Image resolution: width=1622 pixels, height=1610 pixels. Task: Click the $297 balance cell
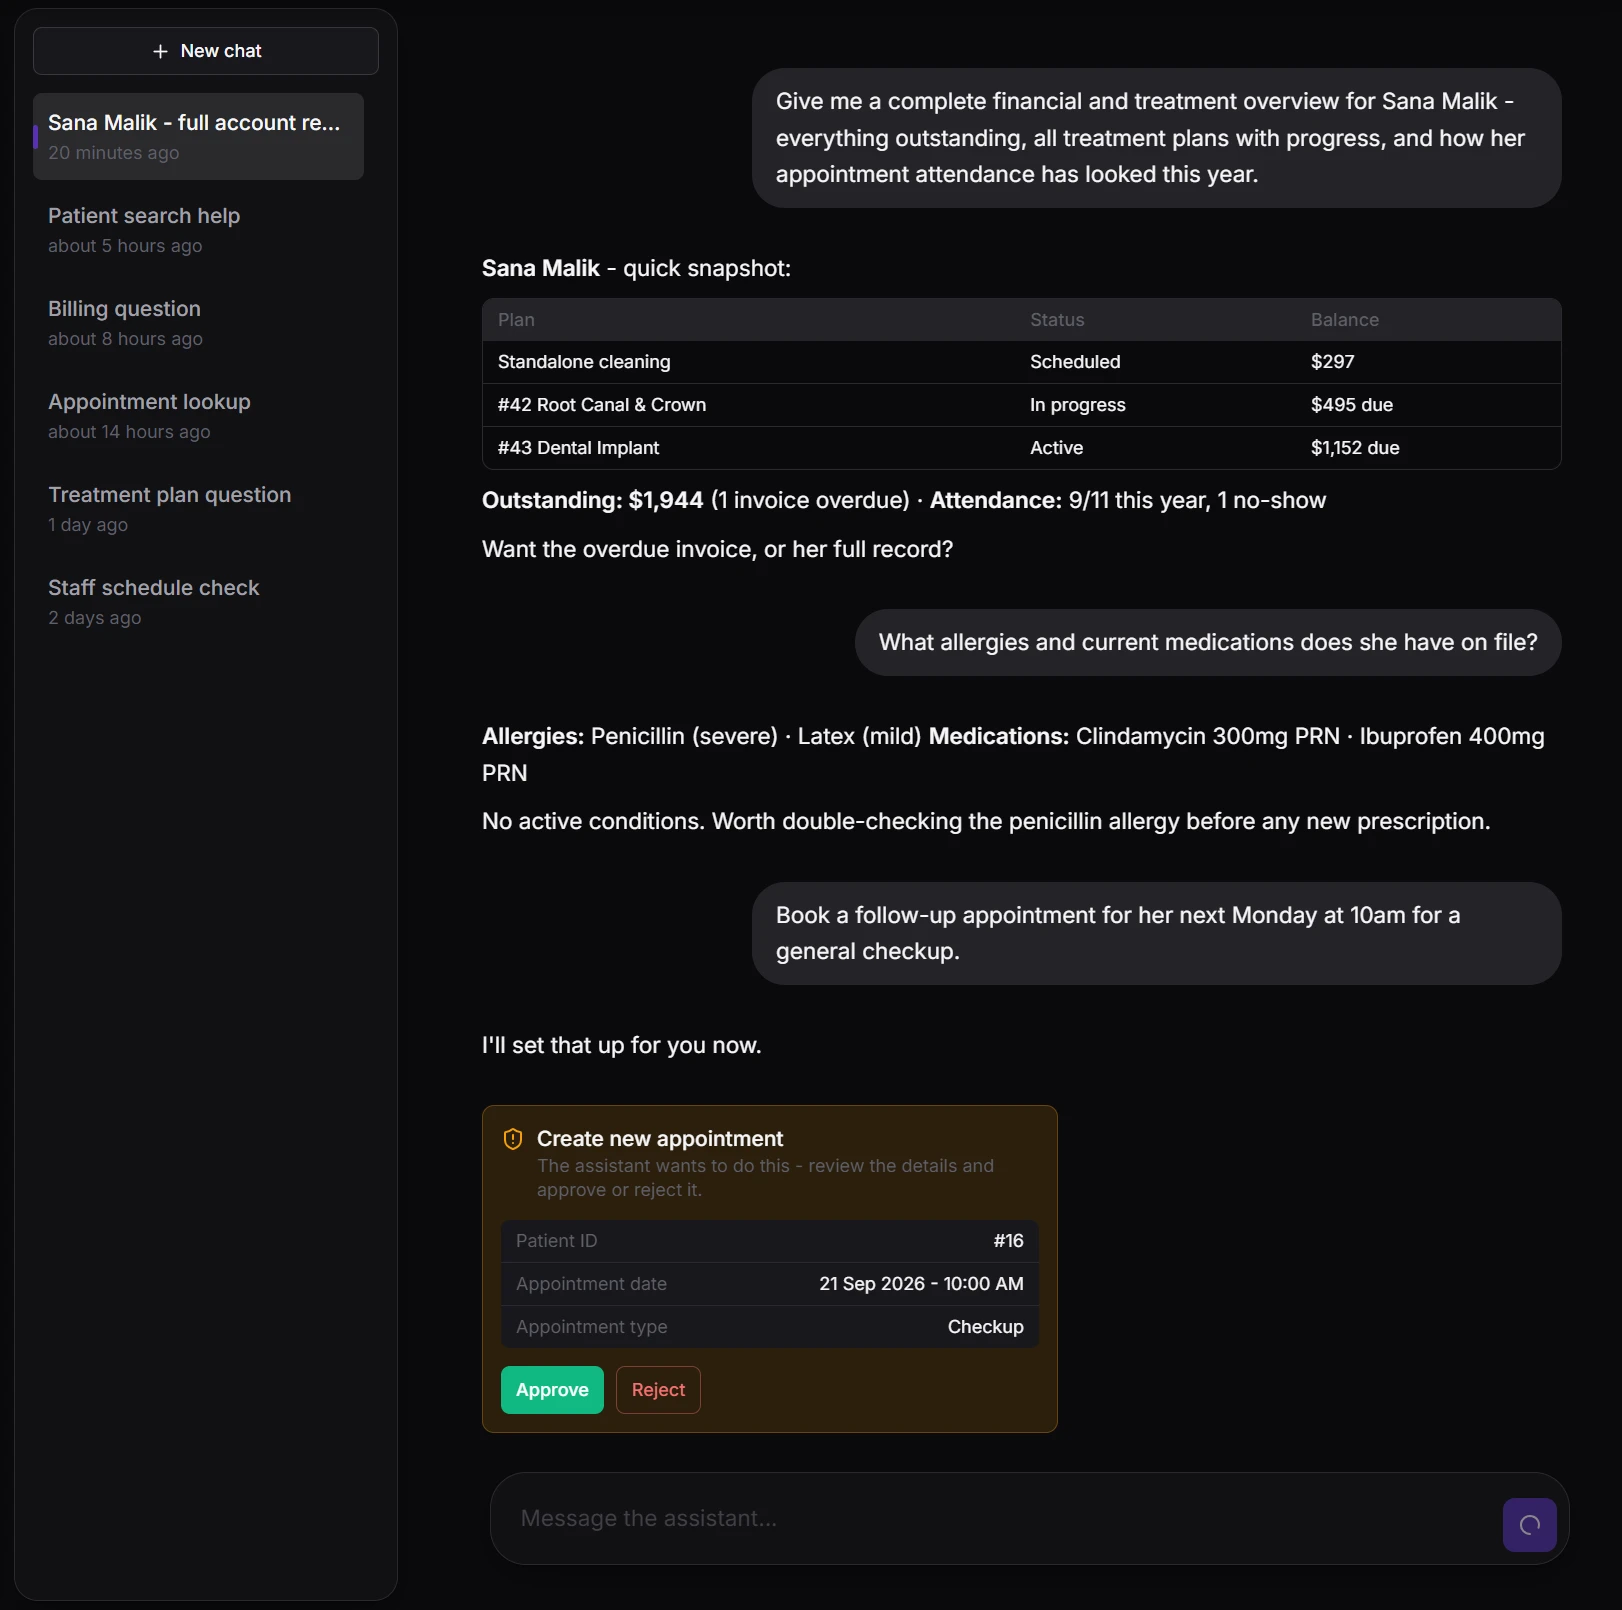tap(1332, 362)
